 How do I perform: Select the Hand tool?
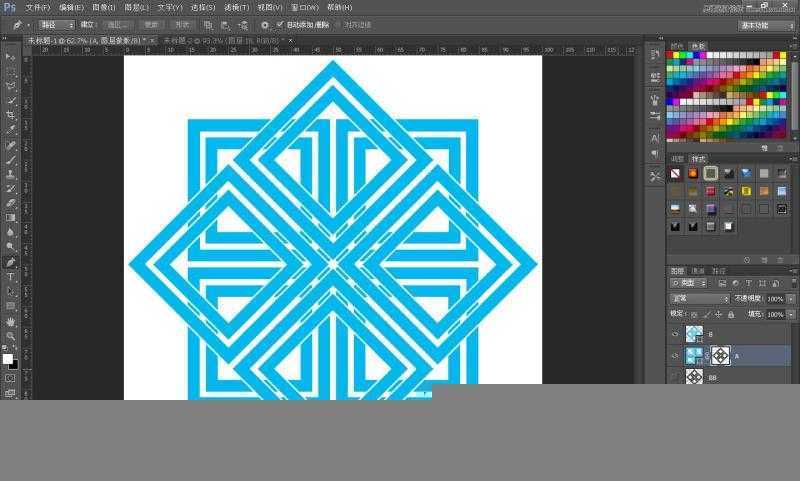point(10,321)
